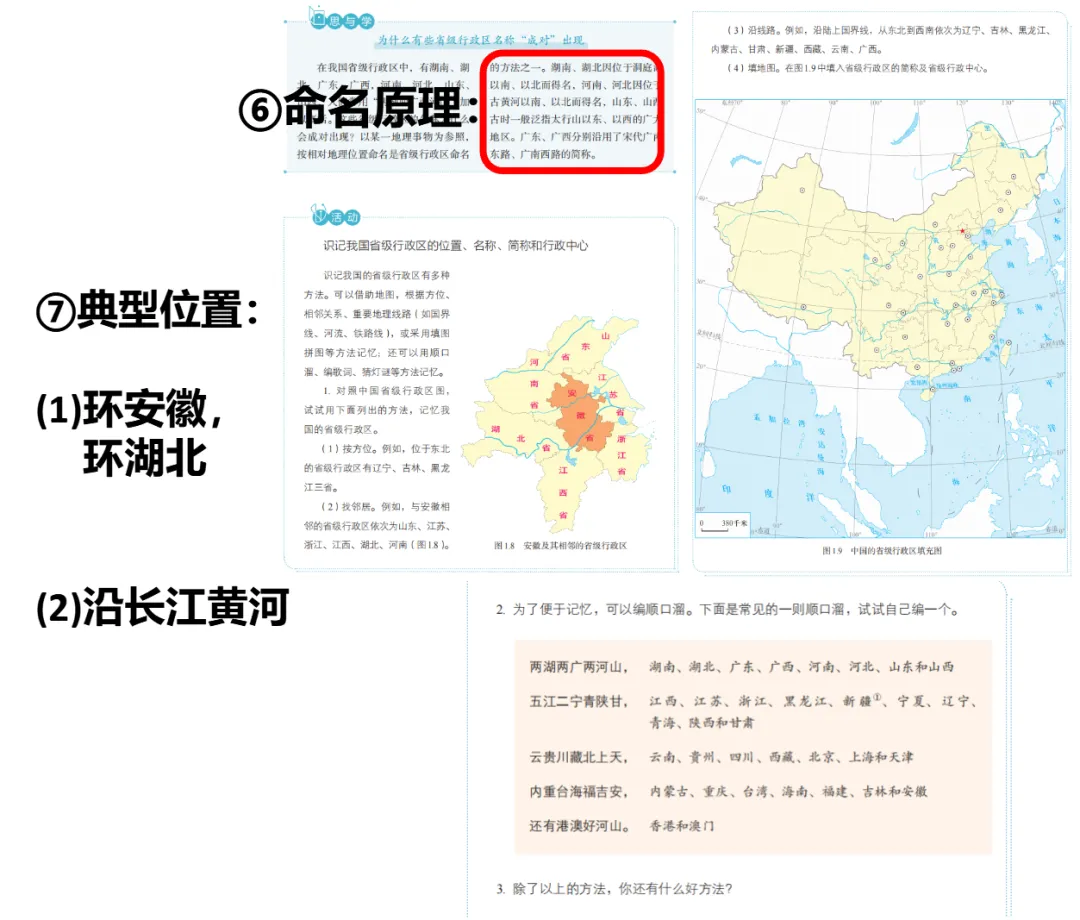1080x920 pixels.
Task: Click the caption 图1.9 中国的省级行政区填充图
Action: click(882, 550)
